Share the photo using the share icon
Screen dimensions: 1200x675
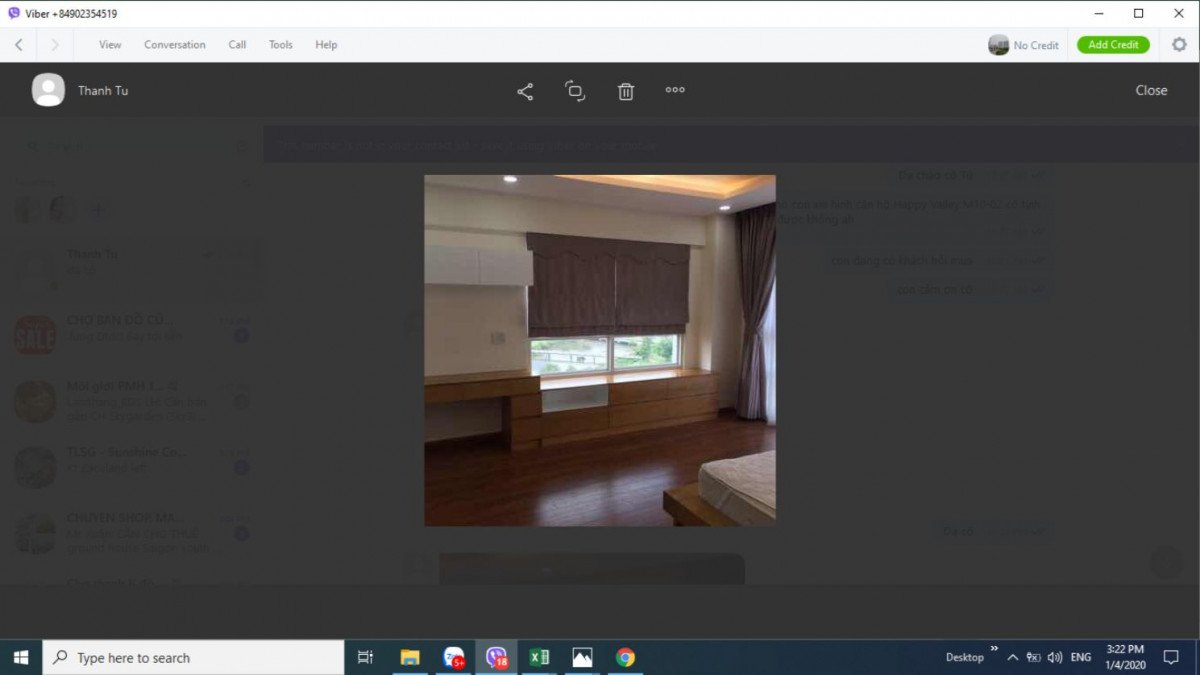tap(525, 91)
